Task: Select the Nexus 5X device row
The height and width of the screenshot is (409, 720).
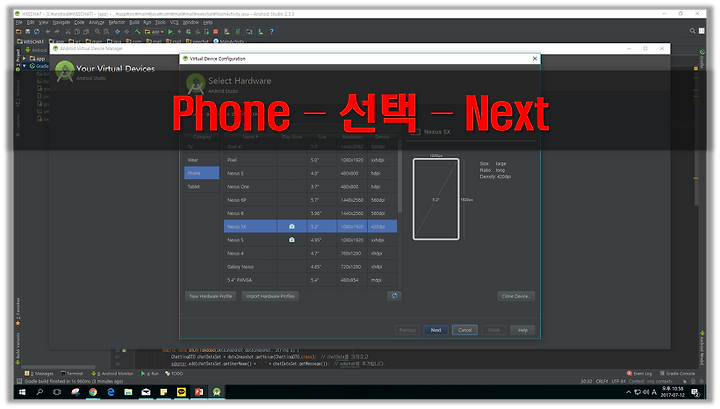Action: coord(310,226)
